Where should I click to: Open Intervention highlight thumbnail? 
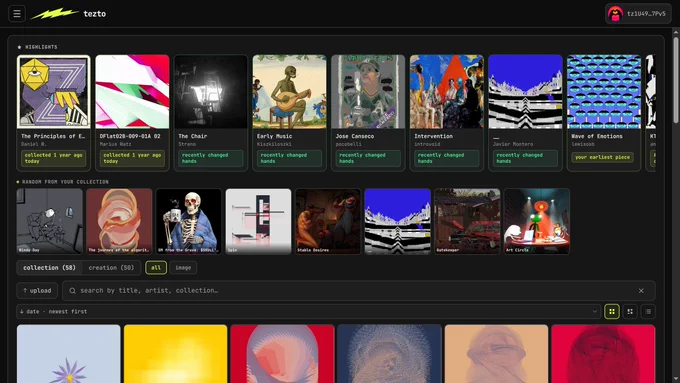(447, 92)
